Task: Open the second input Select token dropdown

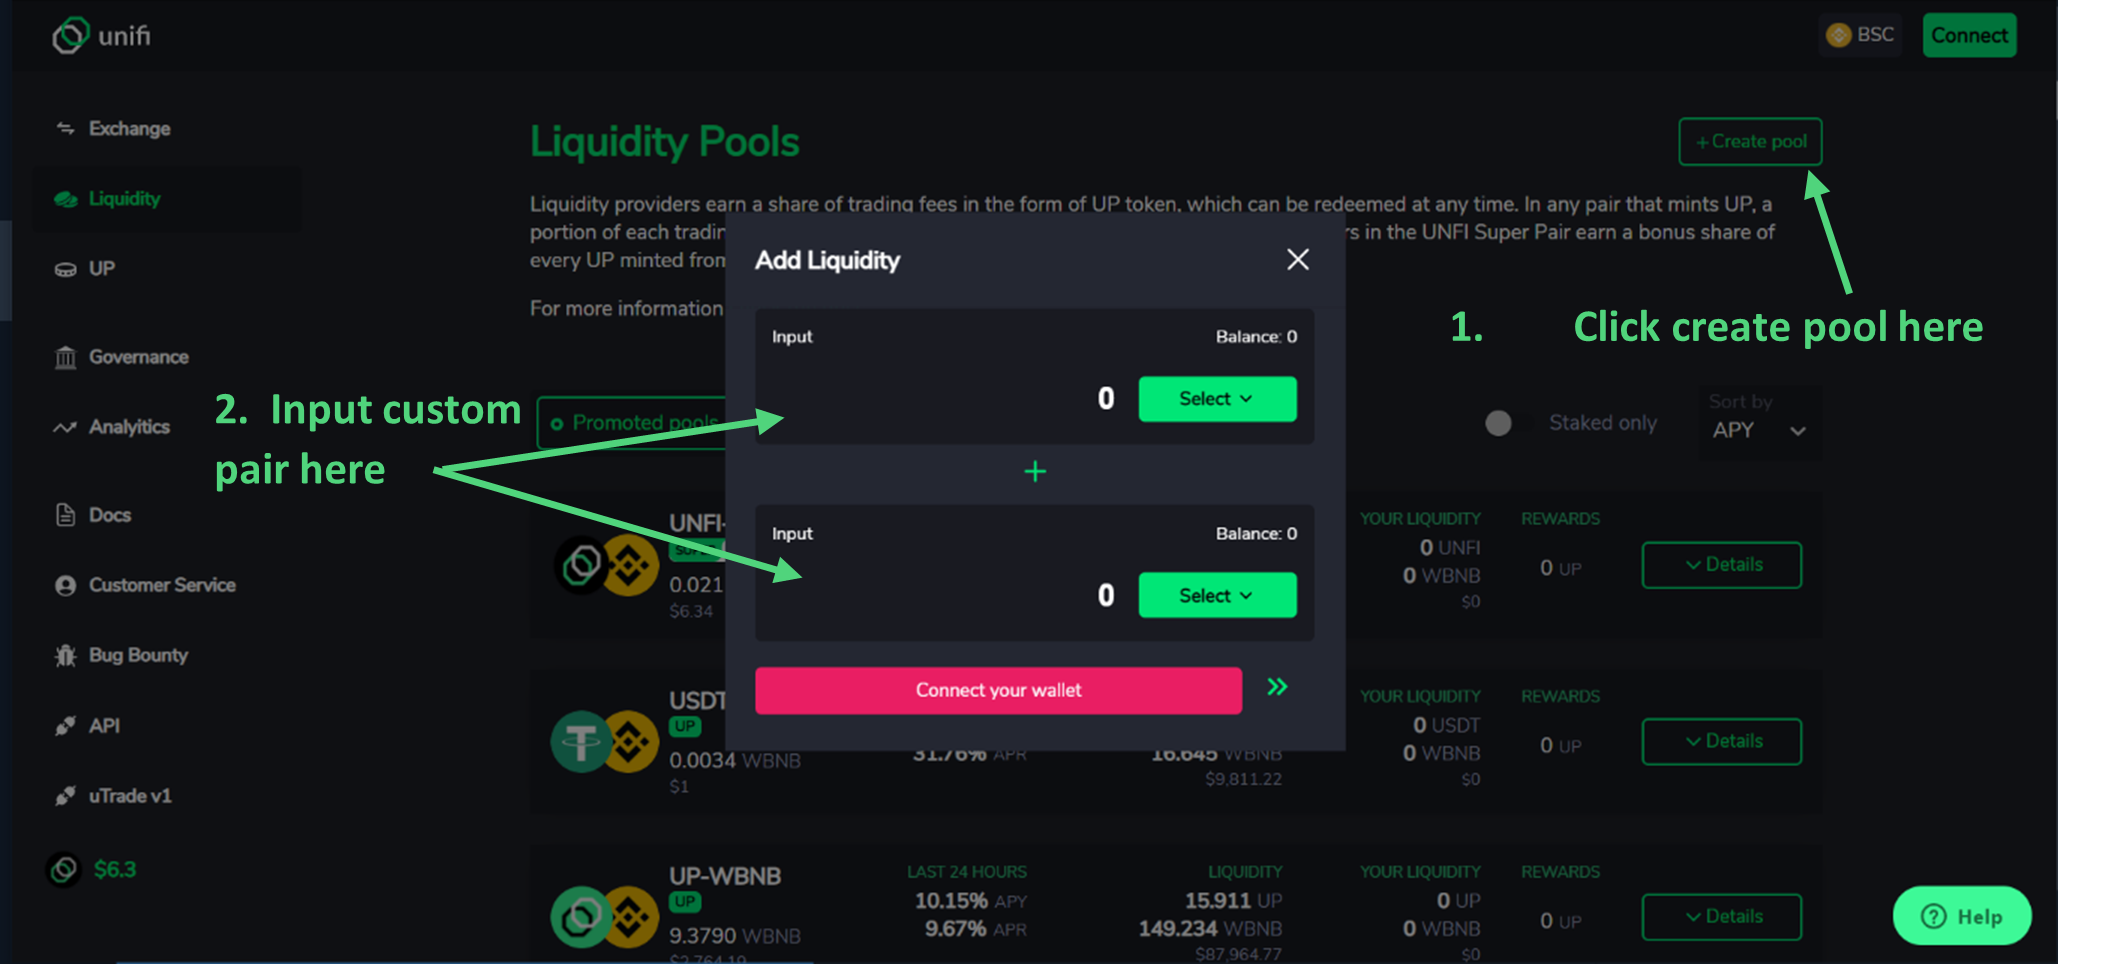Action: [x=1217, y=595]
